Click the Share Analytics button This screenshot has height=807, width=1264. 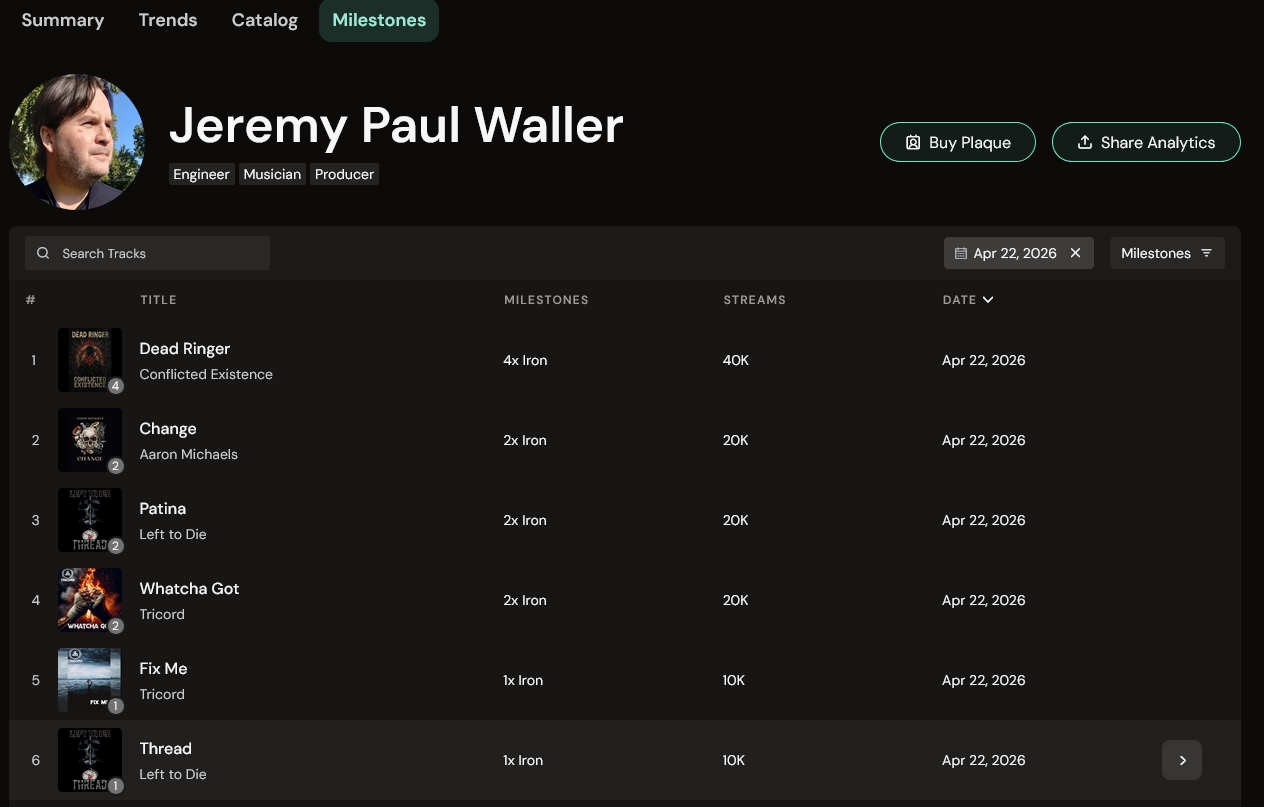[x=1146, y=142]
